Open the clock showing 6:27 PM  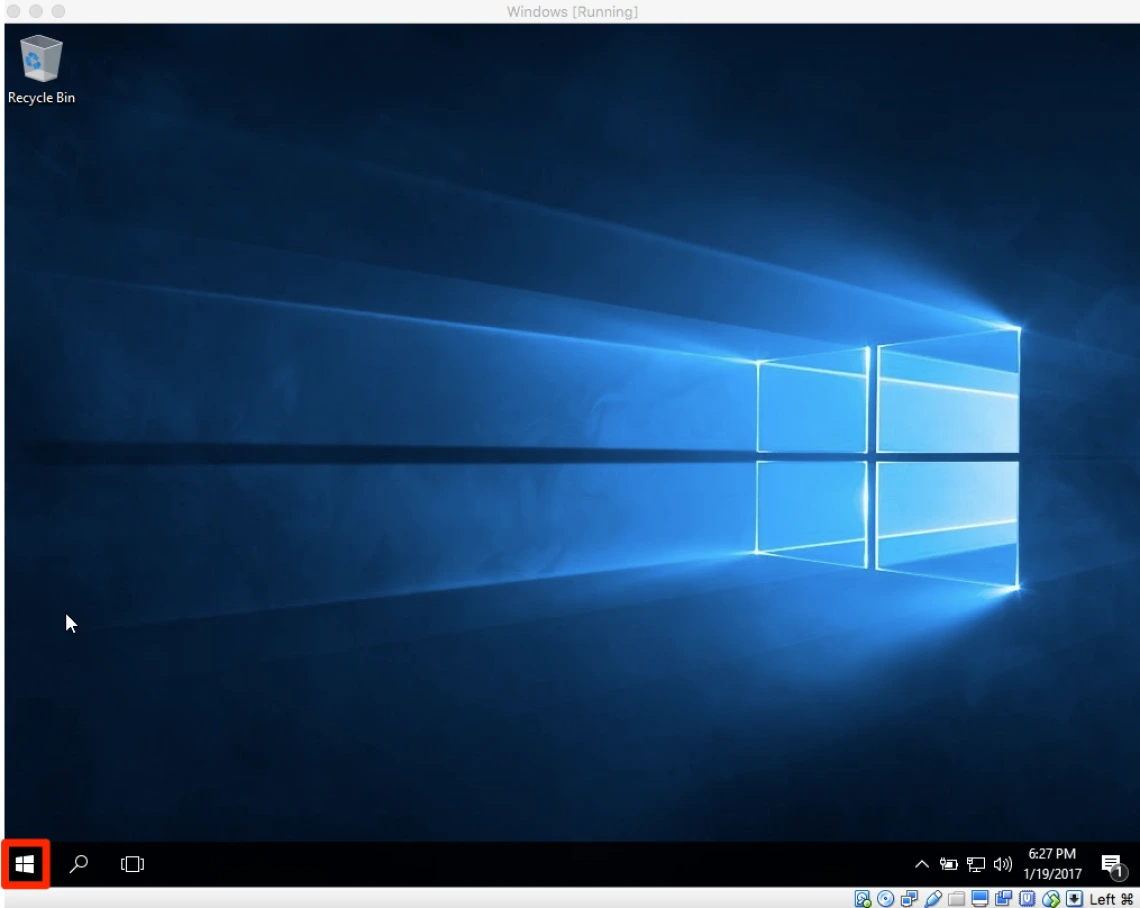click(x=1052, y=864)
